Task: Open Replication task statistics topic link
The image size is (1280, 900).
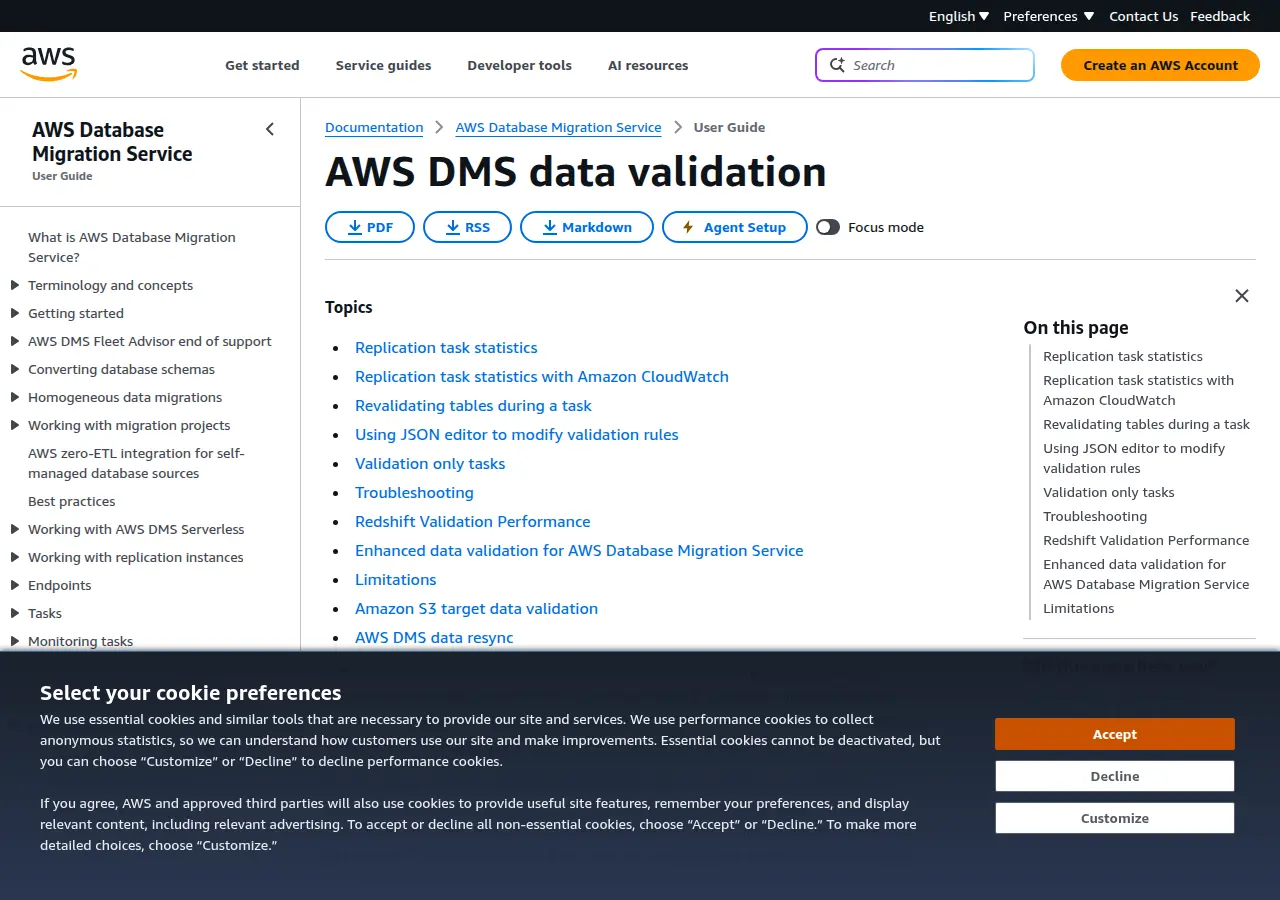Action: [x=446, y=347]
